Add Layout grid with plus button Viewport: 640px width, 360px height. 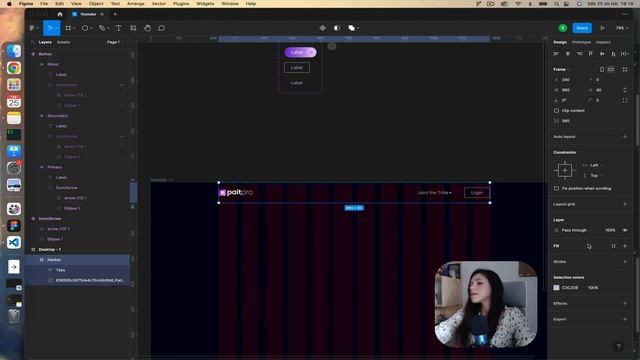point(625,204)
